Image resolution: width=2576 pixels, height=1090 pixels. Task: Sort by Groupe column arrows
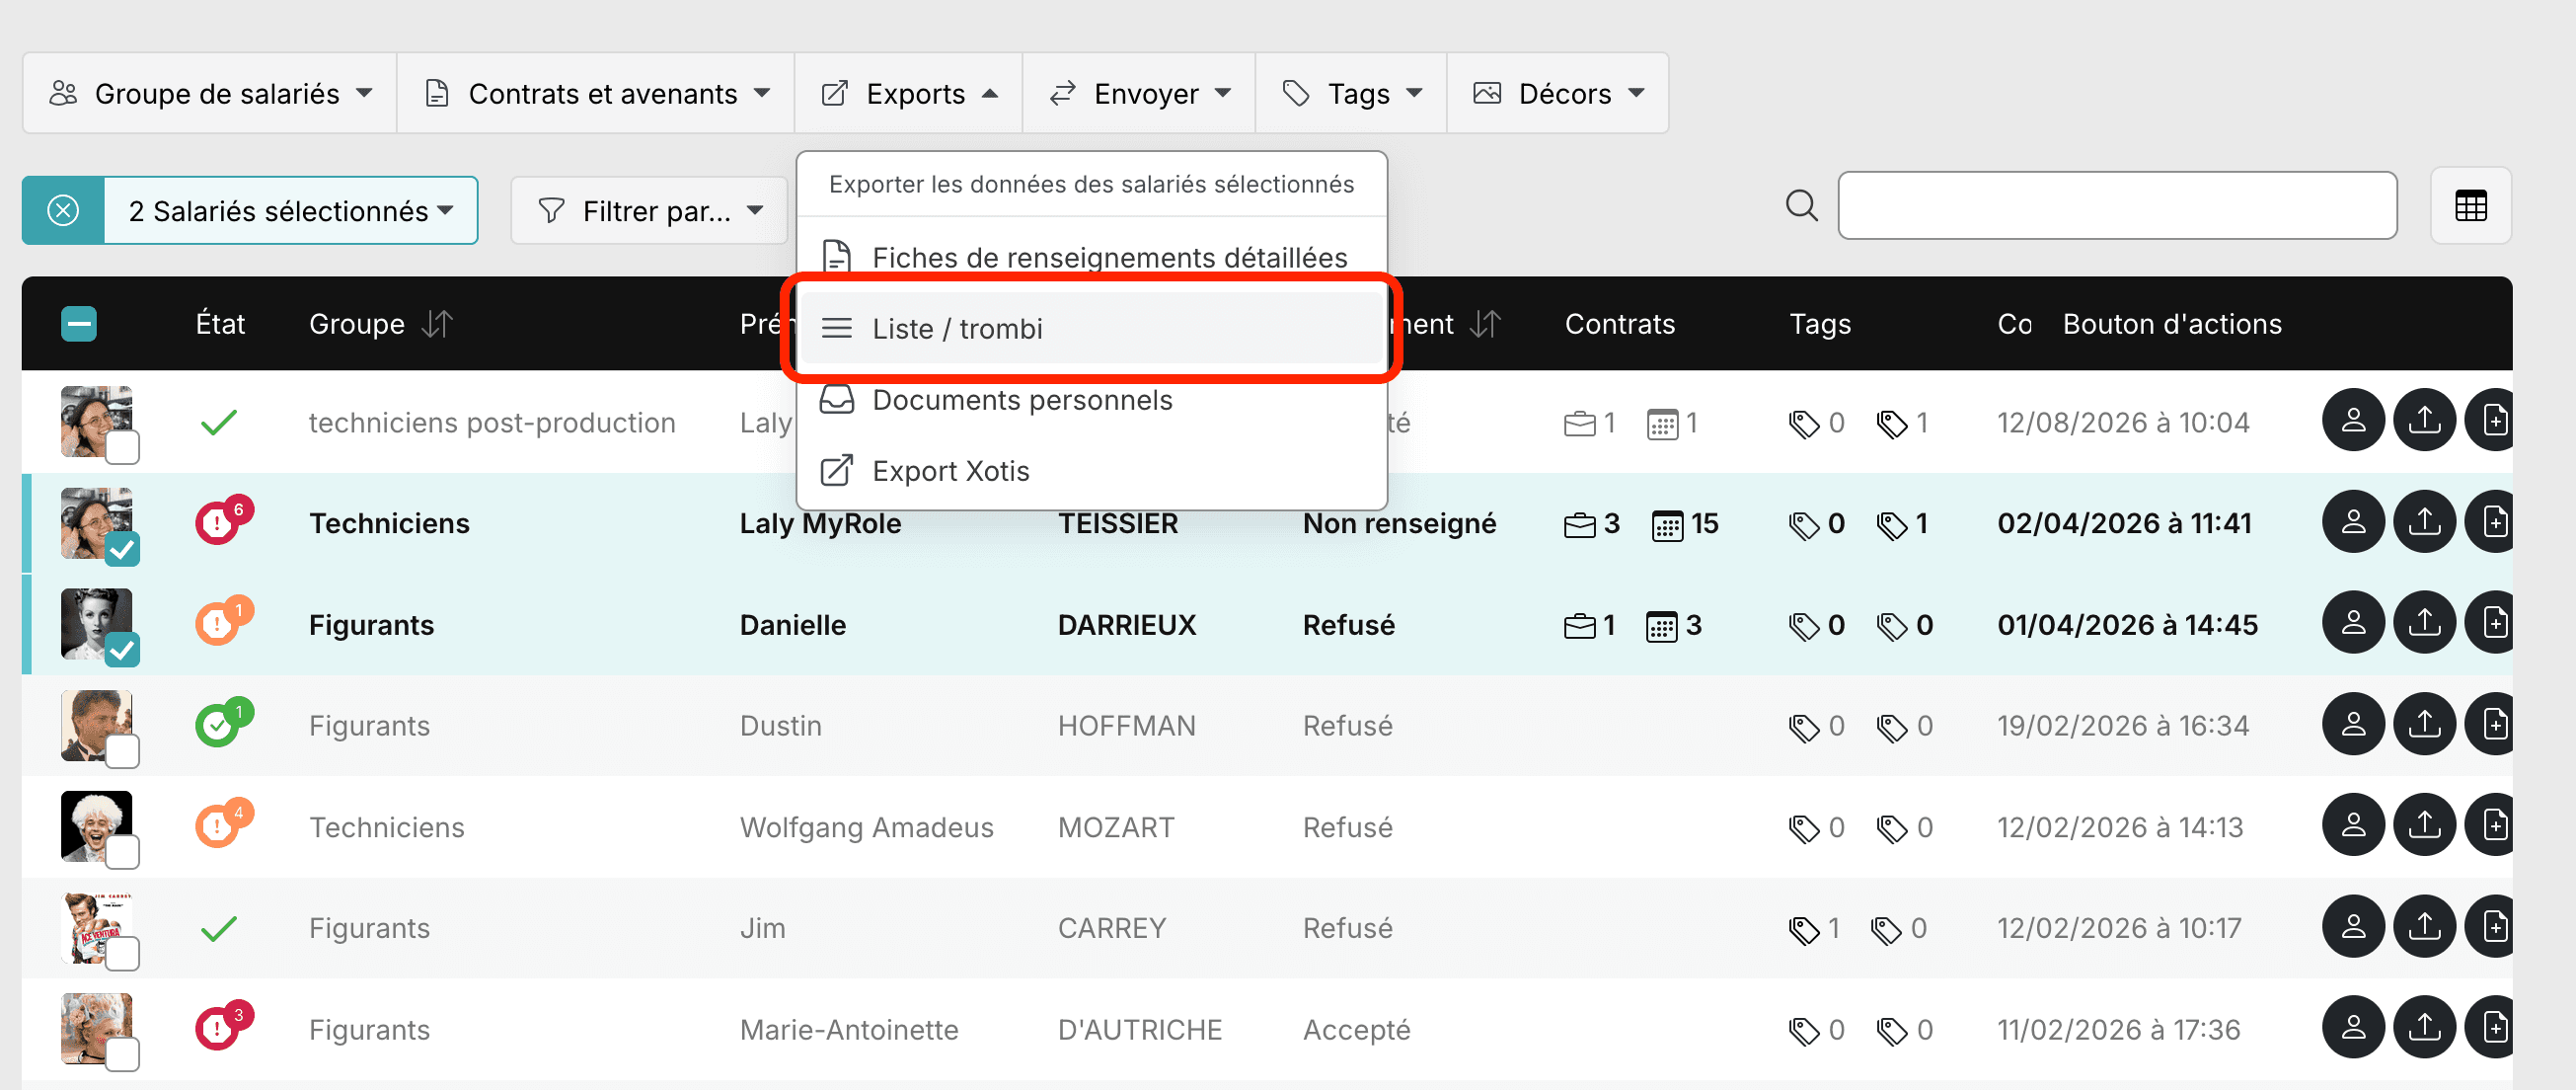[437, 324]
